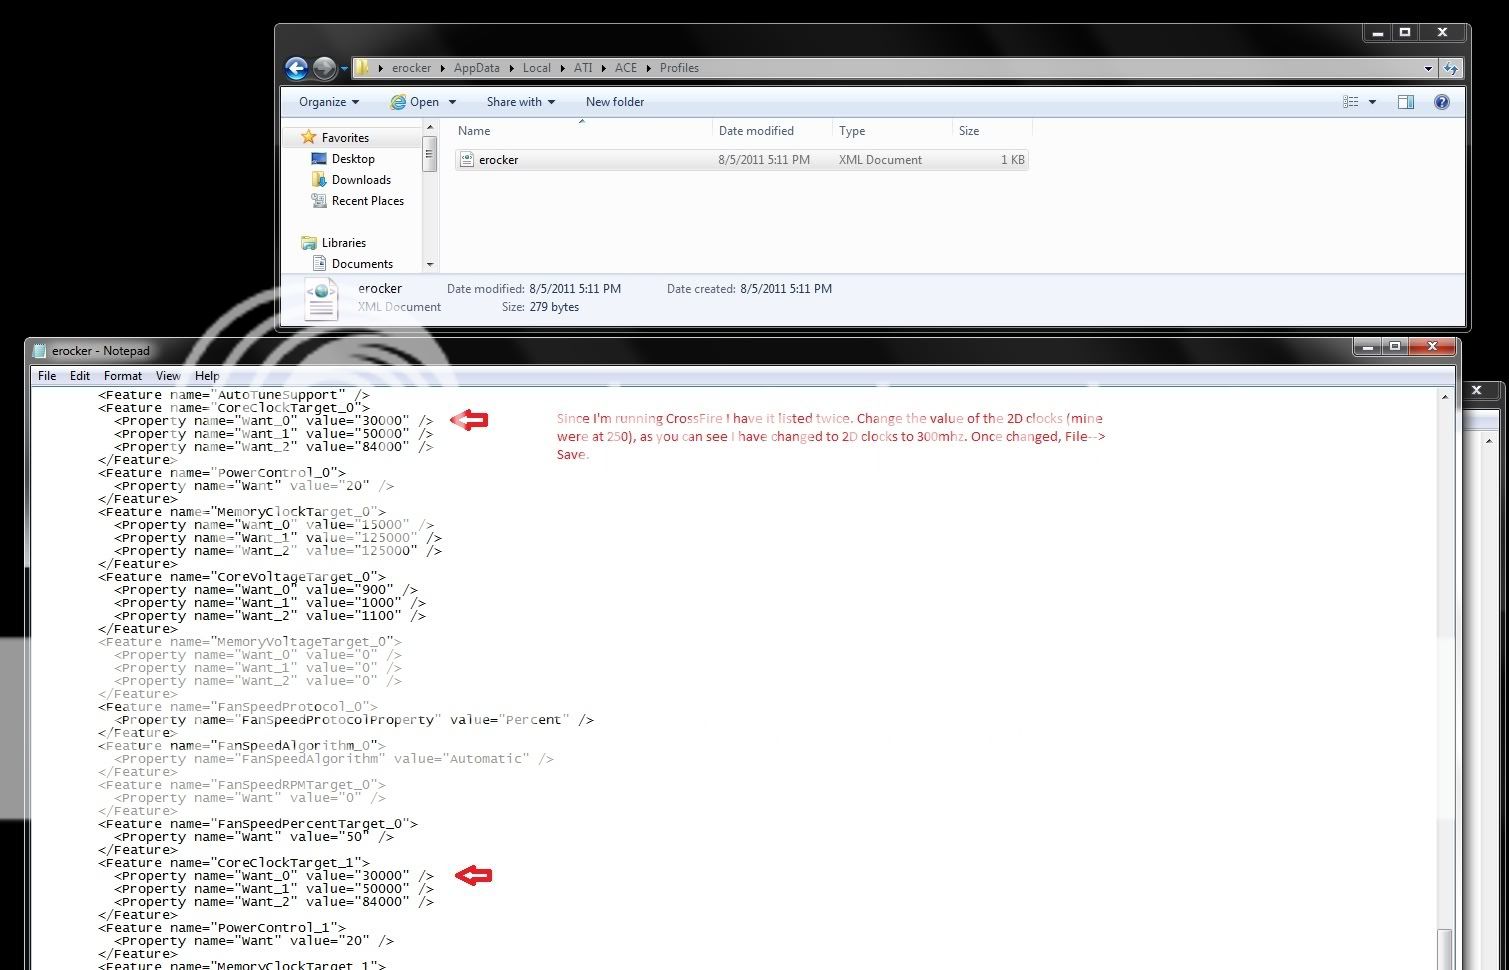
Task: Click the Feature name="AutoTuneSupport" line
Action: [x=234, y=395]
